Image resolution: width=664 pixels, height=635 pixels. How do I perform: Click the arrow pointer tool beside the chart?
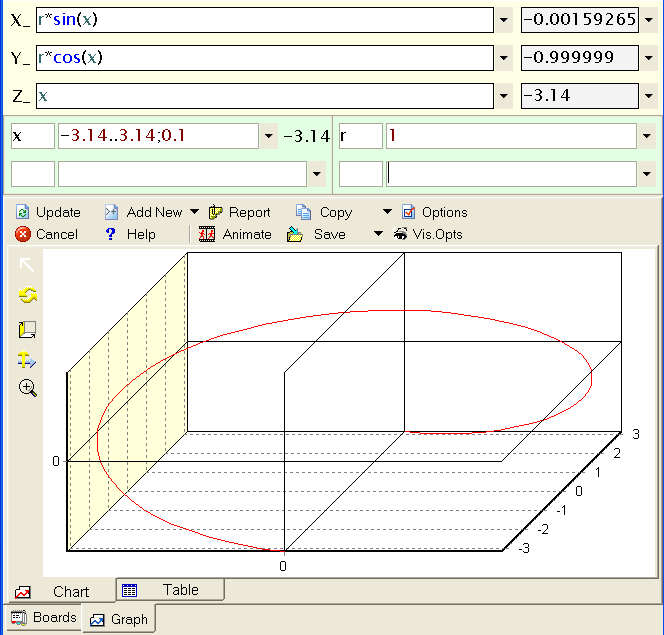click(x=27, y=265)
